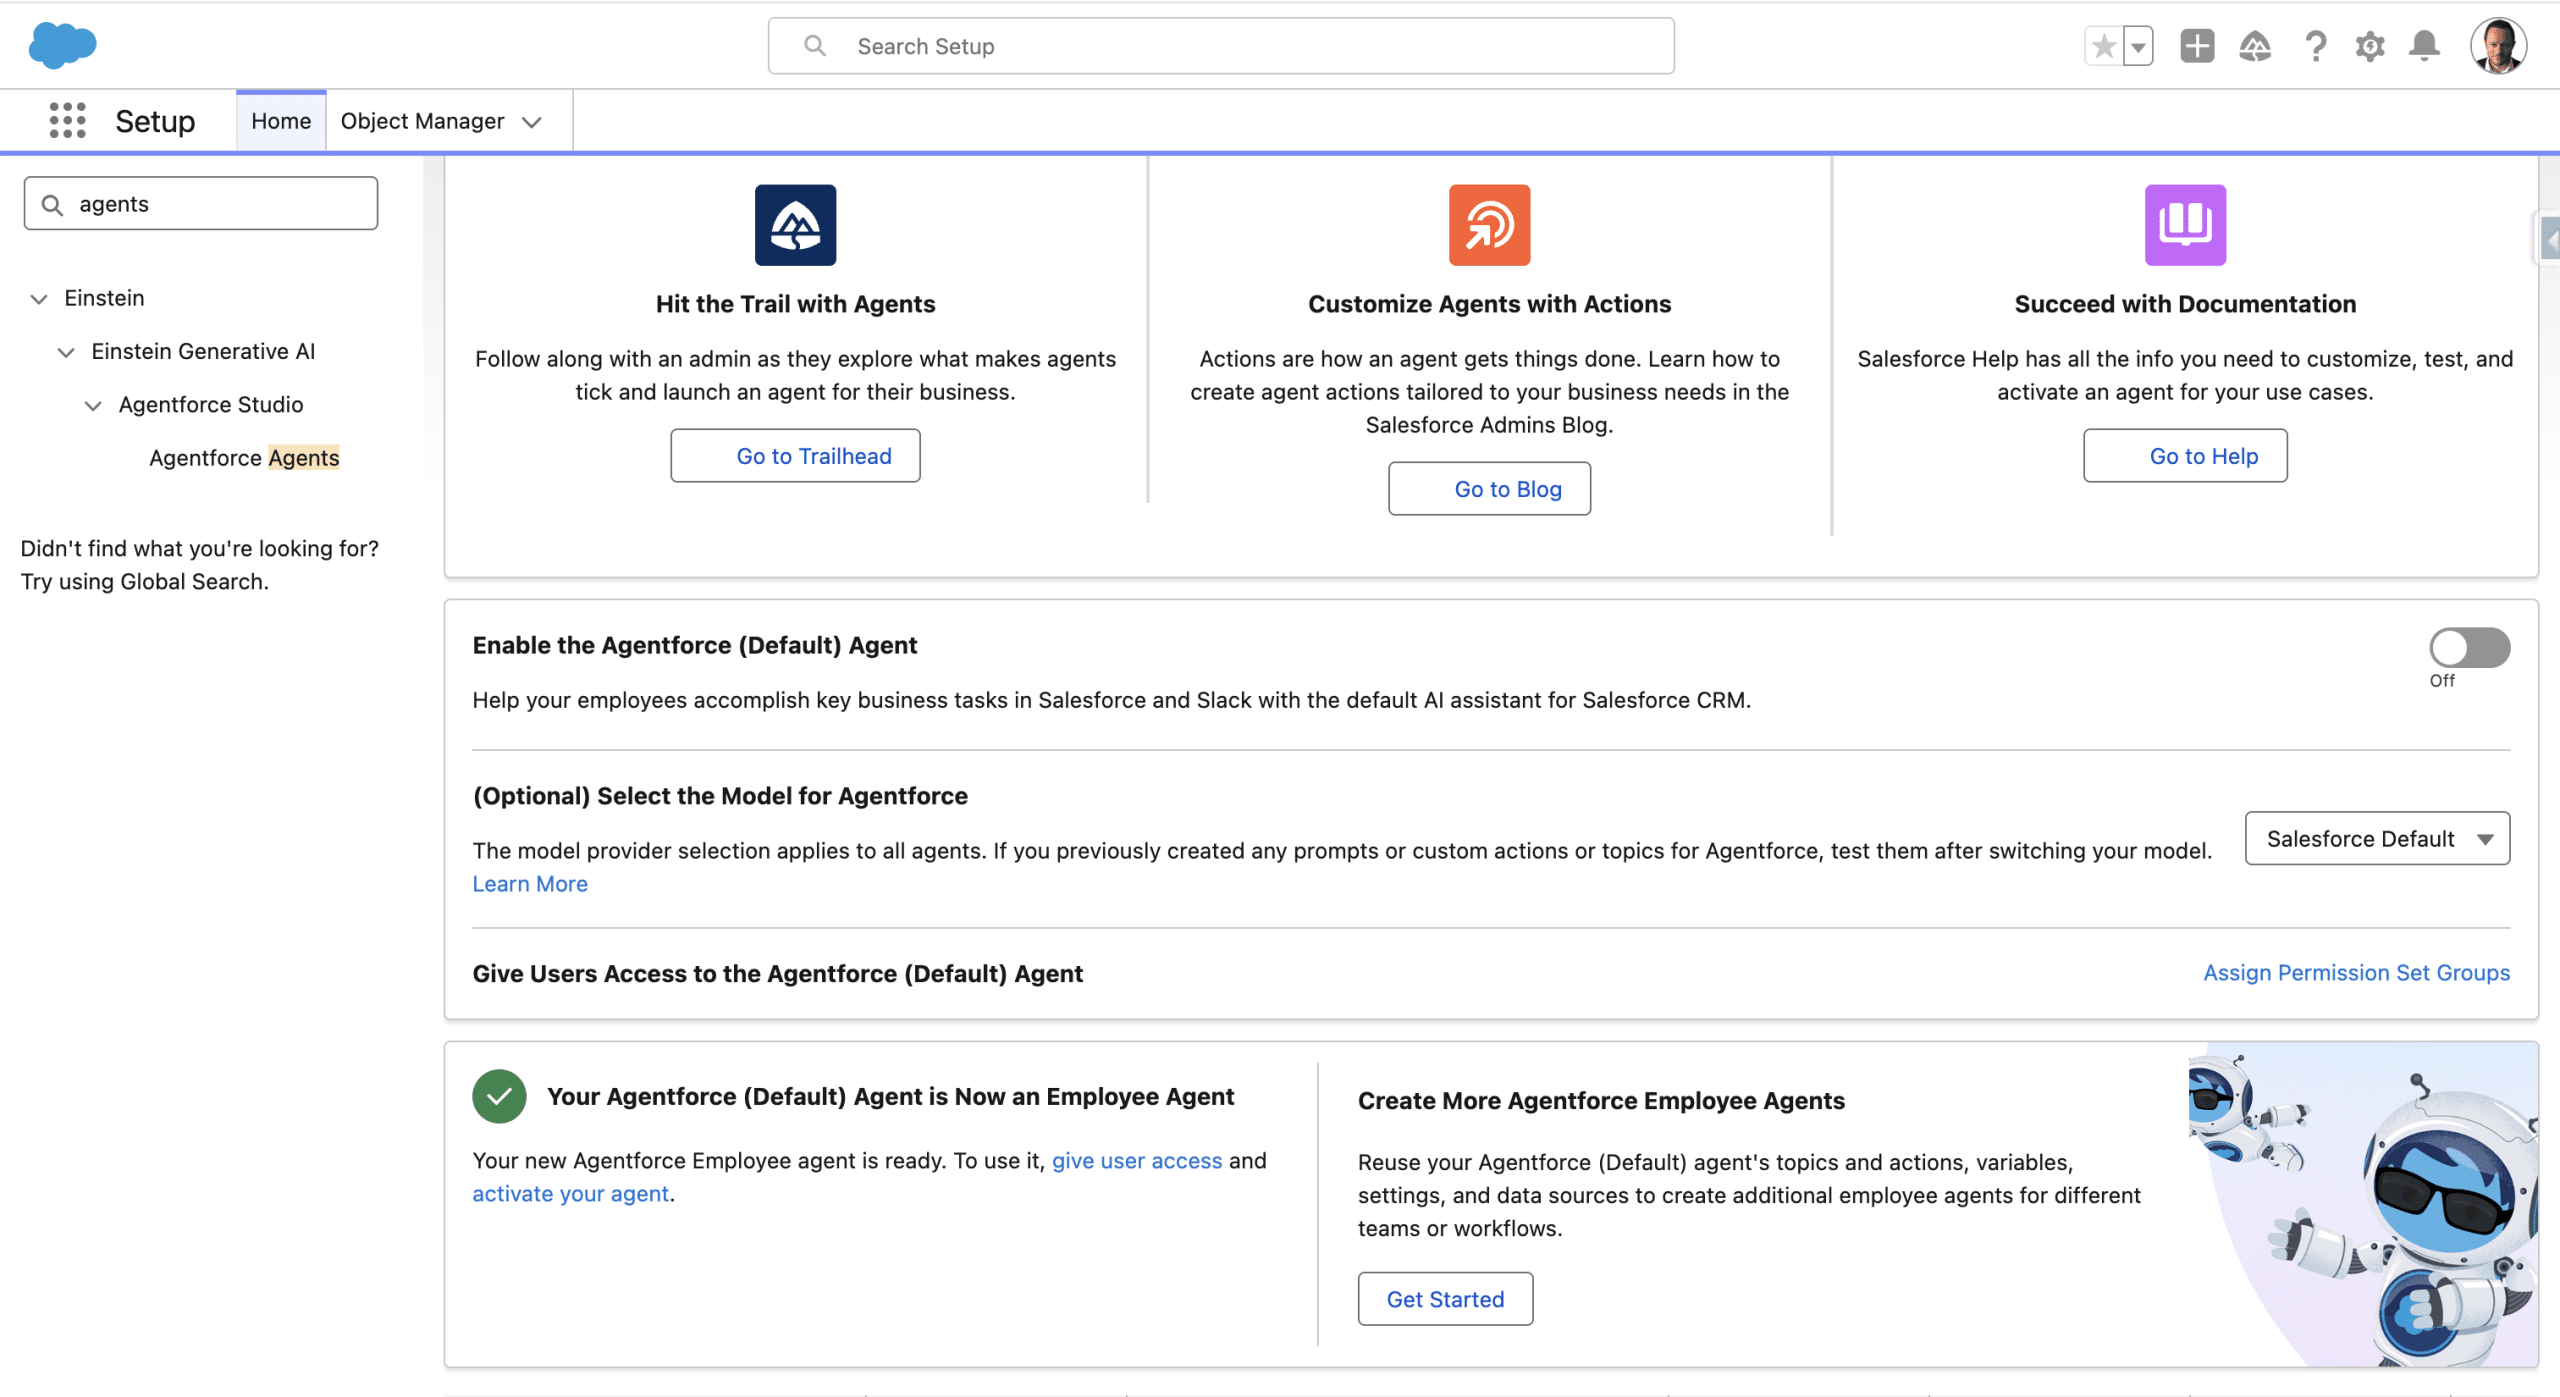Collapse the Agentforce Studio tree node
The width and height of the screenshot is (2560, 1397).
(93, 405)
